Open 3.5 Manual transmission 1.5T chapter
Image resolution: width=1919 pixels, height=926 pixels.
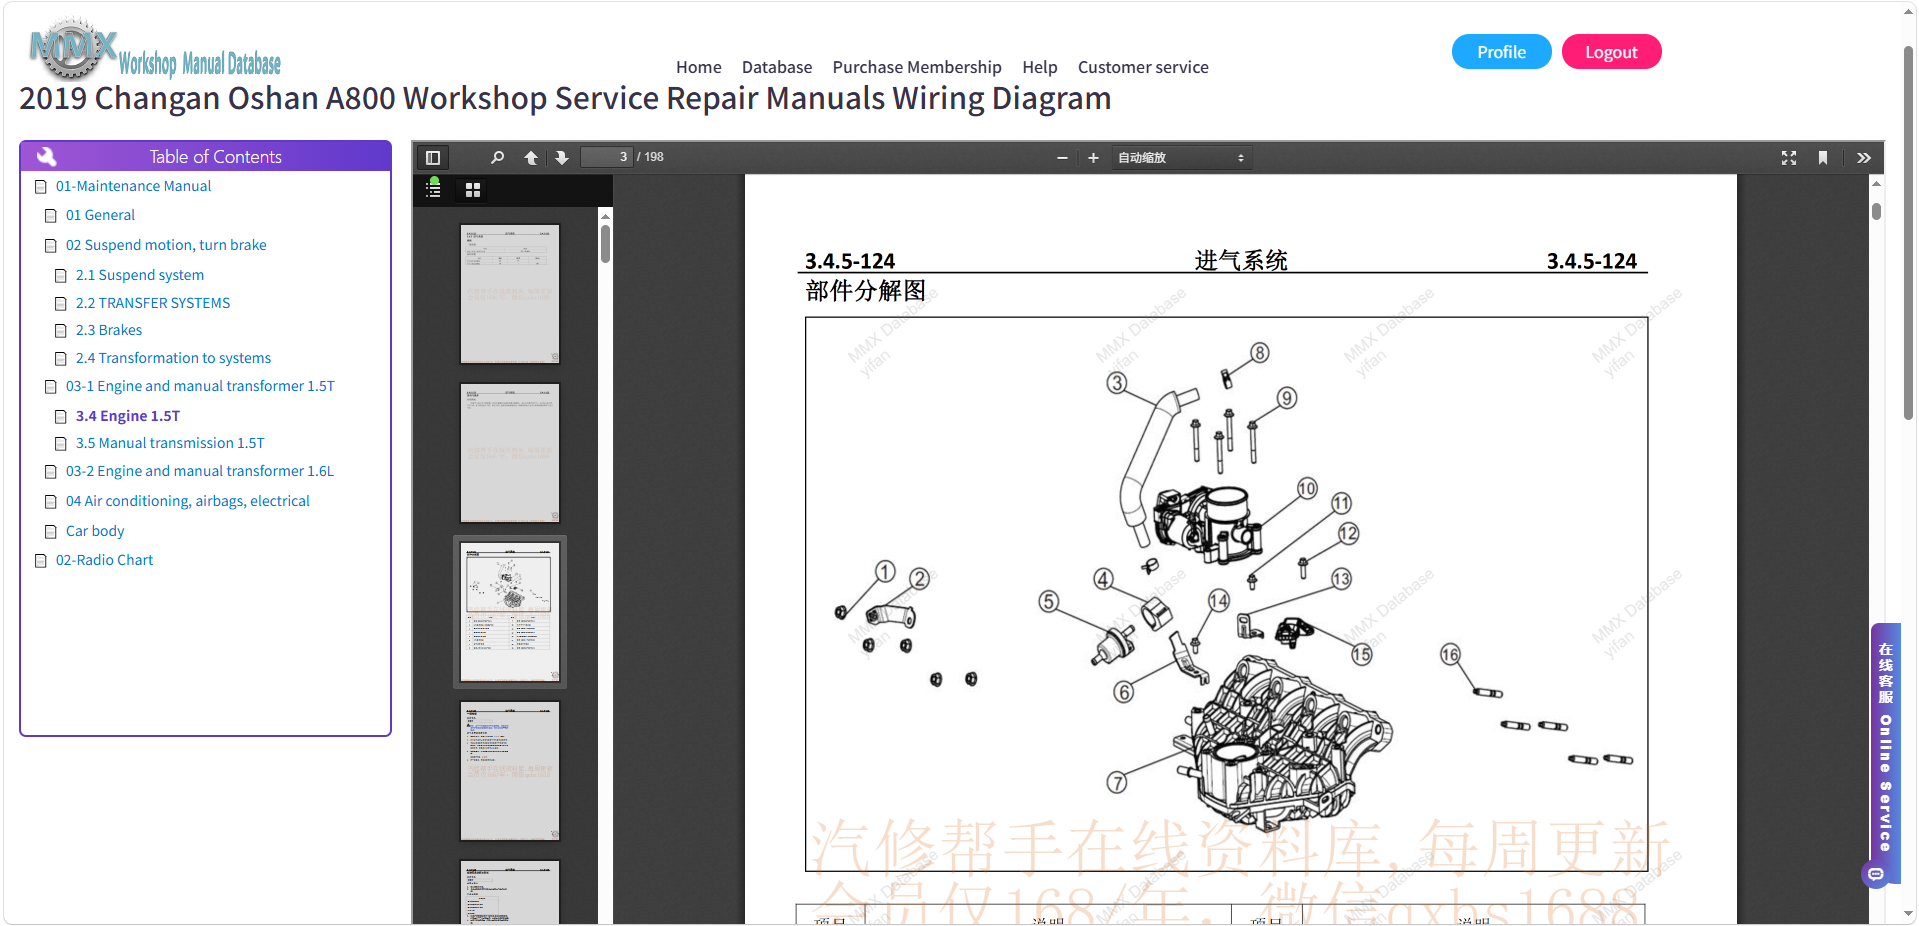(170, 443)
